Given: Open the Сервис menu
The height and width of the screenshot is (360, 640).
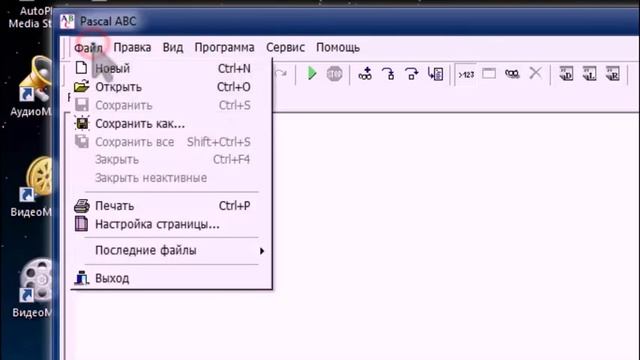Looking at the screenshot, I should coord(285,47).
